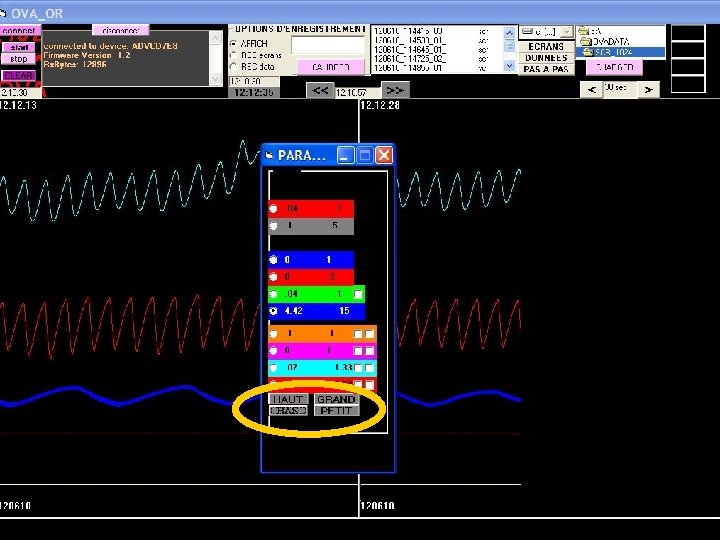The width and height of the screenshot is (720, 540).
Task: Step backward with the << button
Action: tap(320, 90)
